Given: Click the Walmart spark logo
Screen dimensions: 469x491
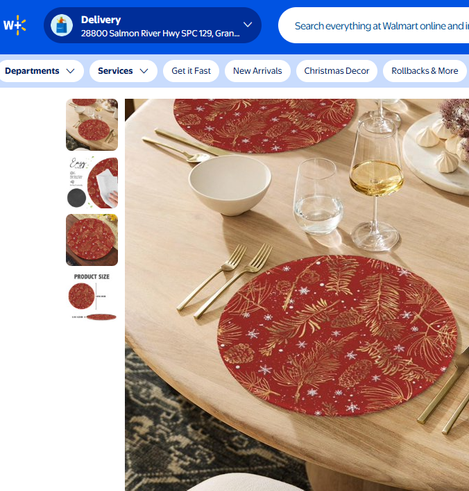Looking at the screenshot, I should 15,25.
